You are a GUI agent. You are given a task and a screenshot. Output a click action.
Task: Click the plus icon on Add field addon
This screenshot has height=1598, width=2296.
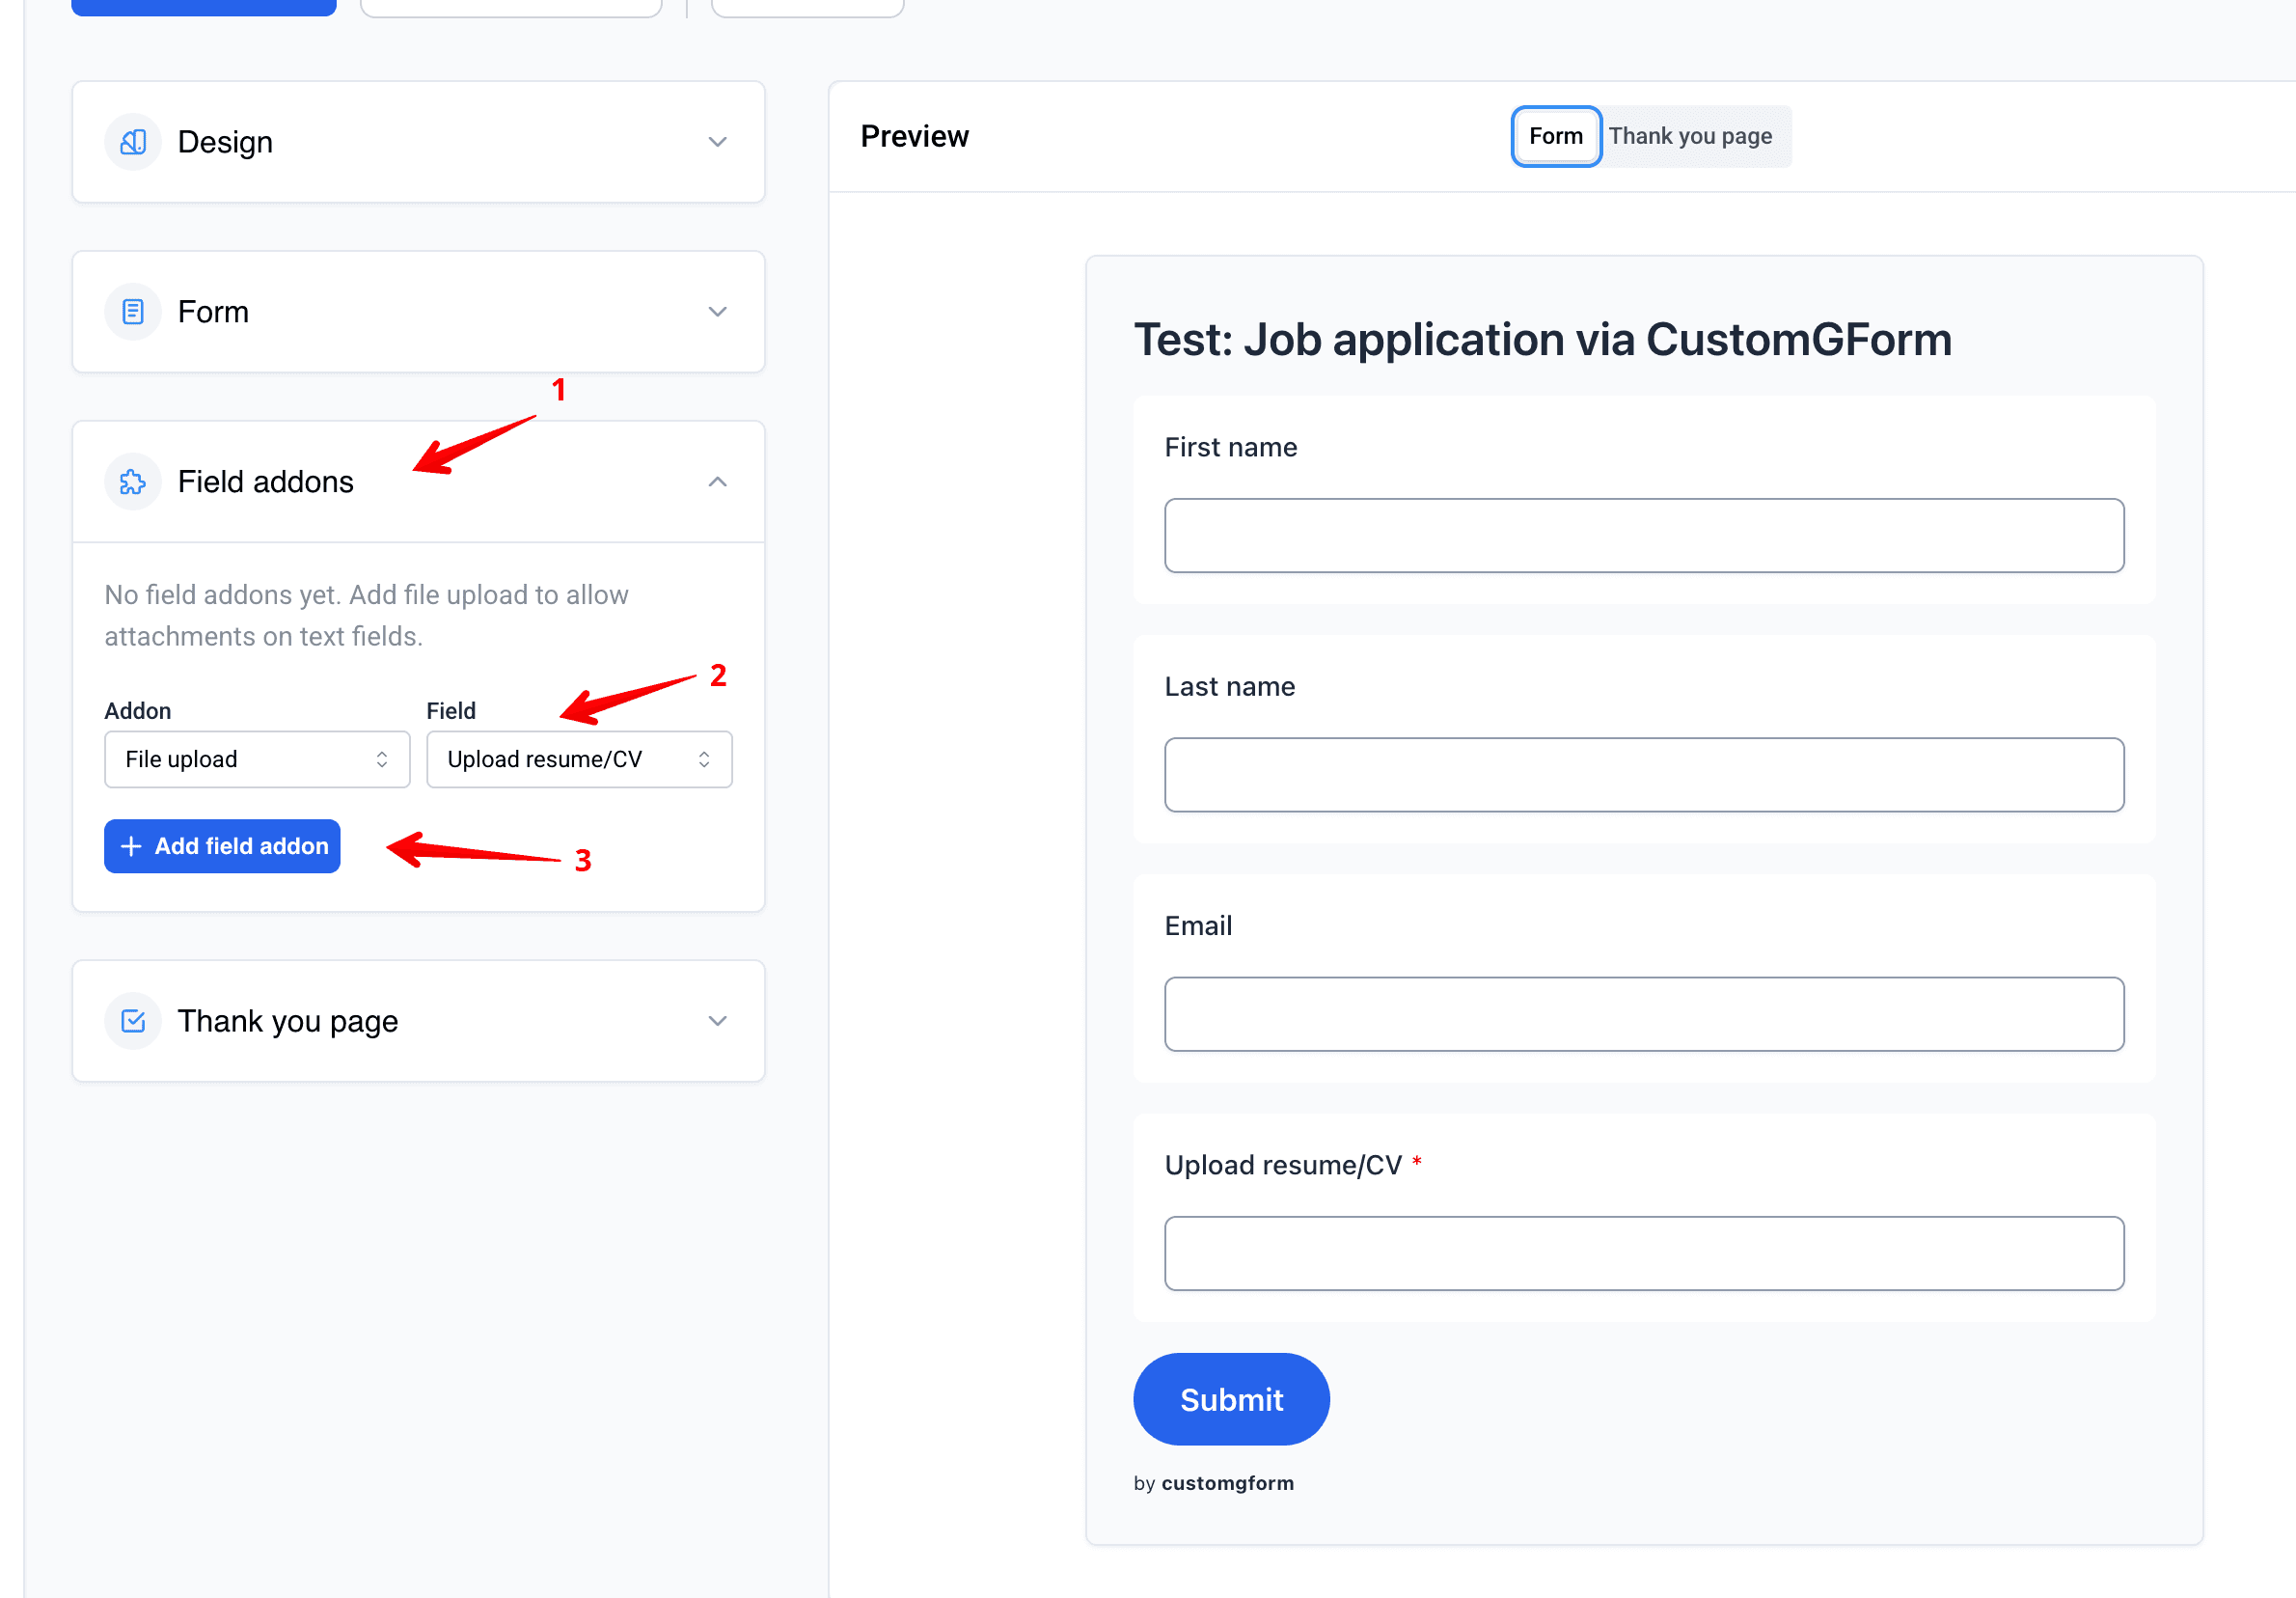[132, 846]
